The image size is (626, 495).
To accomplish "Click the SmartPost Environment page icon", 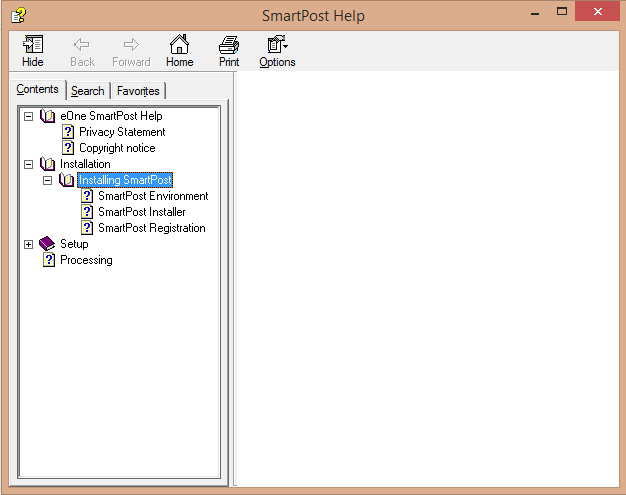I will coord(87,196).
